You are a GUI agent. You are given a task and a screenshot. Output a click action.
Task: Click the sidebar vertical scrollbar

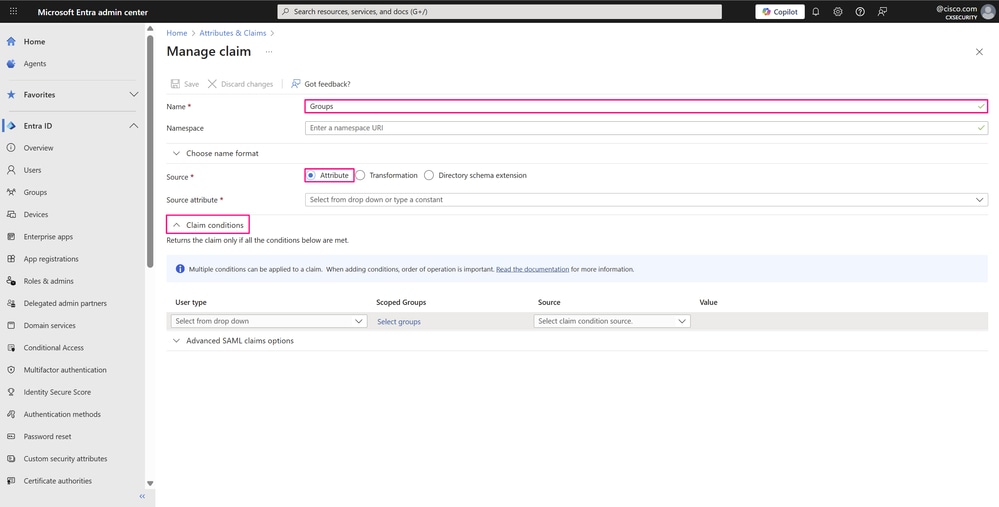pos(150,150)
